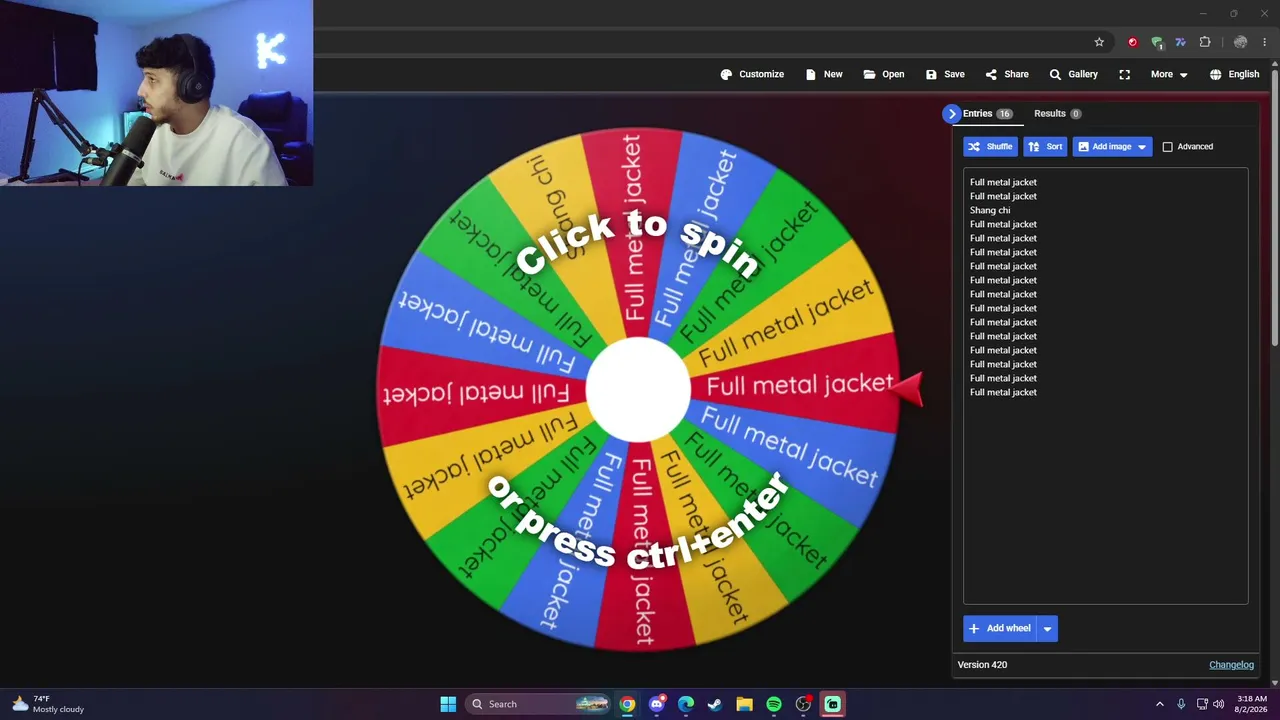Sort the wheel entries
This screenshot has height=720, width=1280.
tap(1045, 147)
